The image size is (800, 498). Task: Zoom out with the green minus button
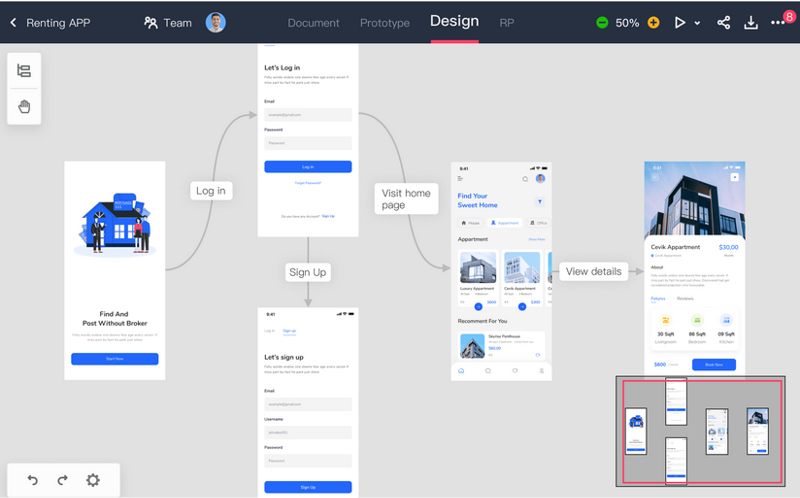(x=602, y=22)
